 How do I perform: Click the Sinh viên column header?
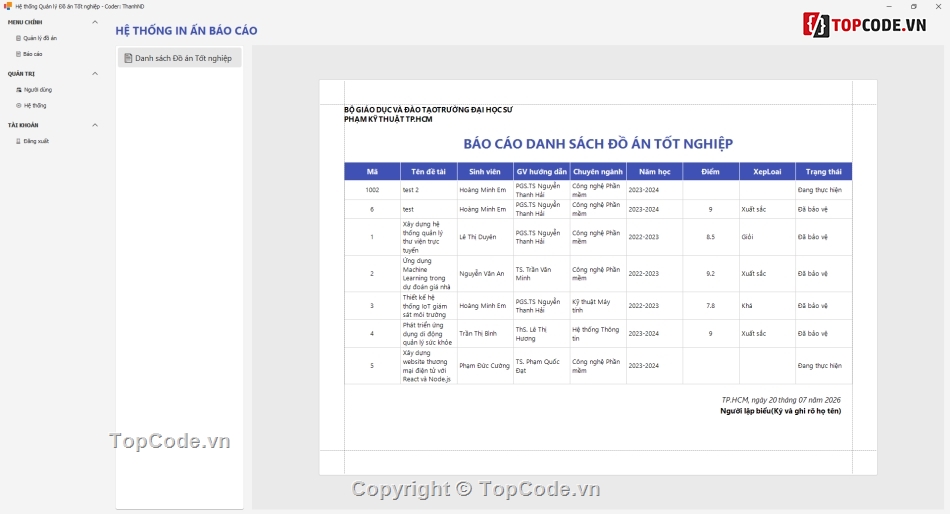tap(485, 172)
